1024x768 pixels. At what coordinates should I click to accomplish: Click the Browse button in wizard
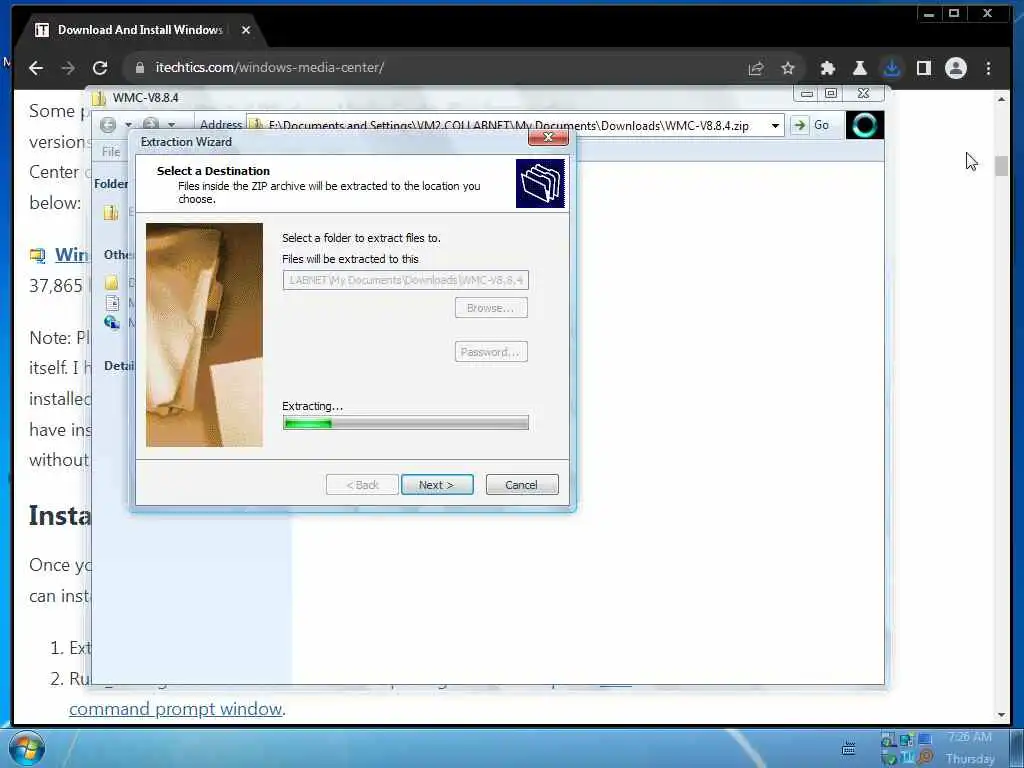[491, 308]
